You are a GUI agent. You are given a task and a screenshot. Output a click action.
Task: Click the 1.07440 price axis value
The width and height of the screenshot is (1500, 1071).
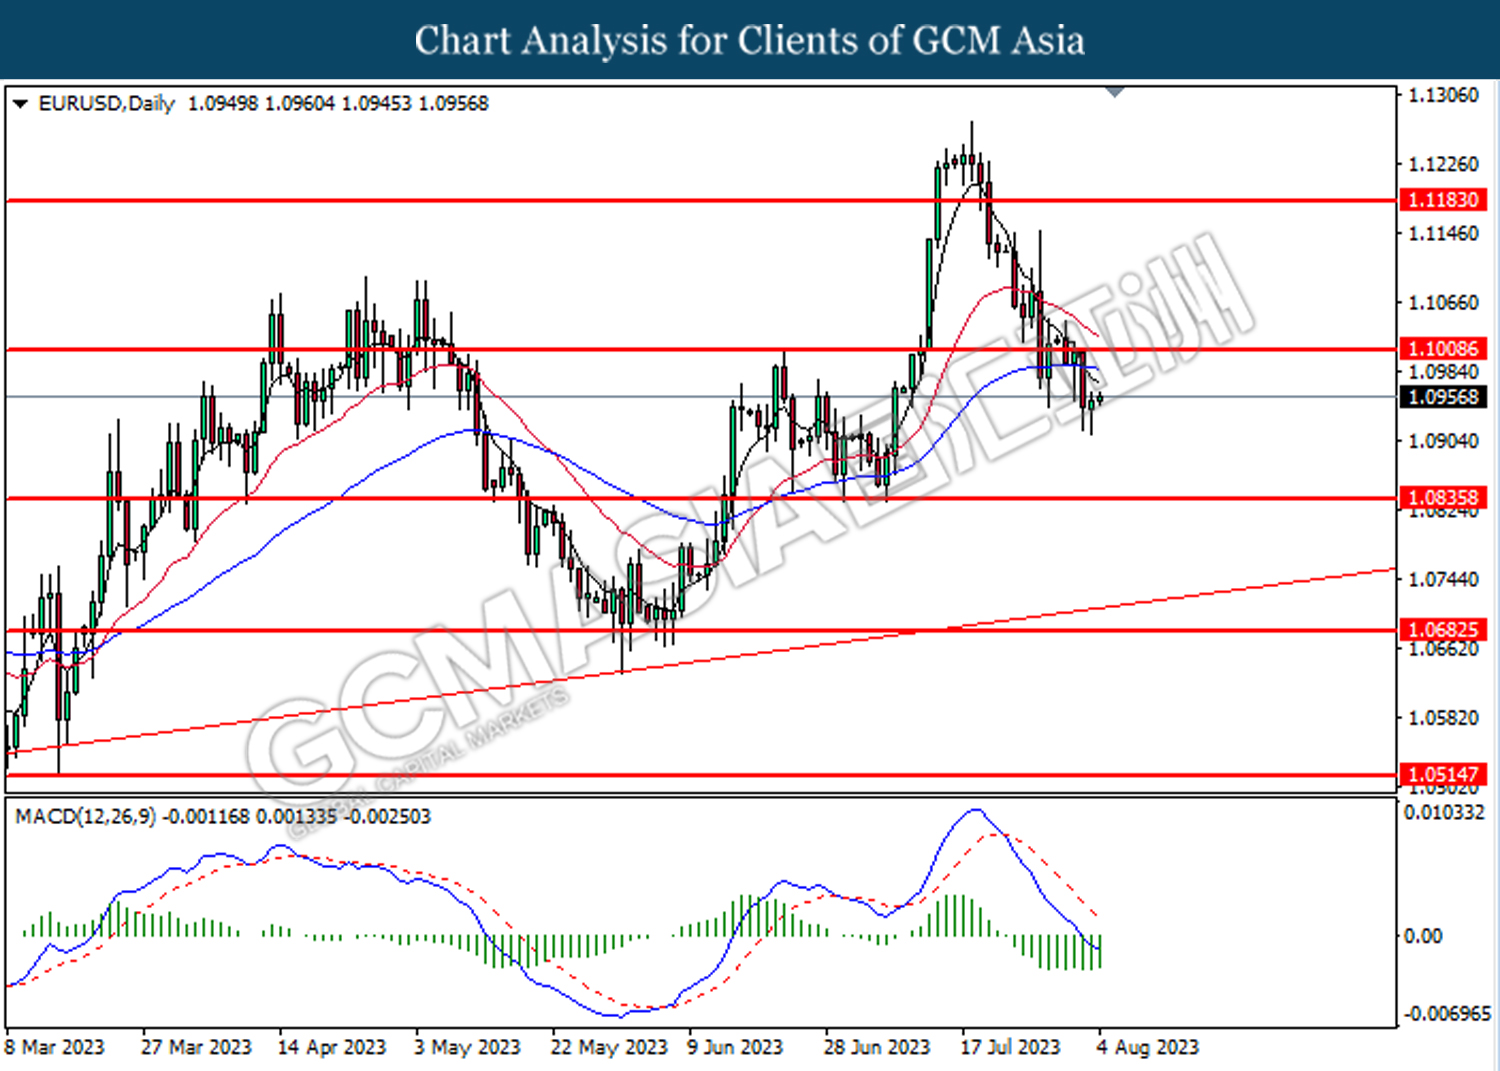tap(1443, 579)
